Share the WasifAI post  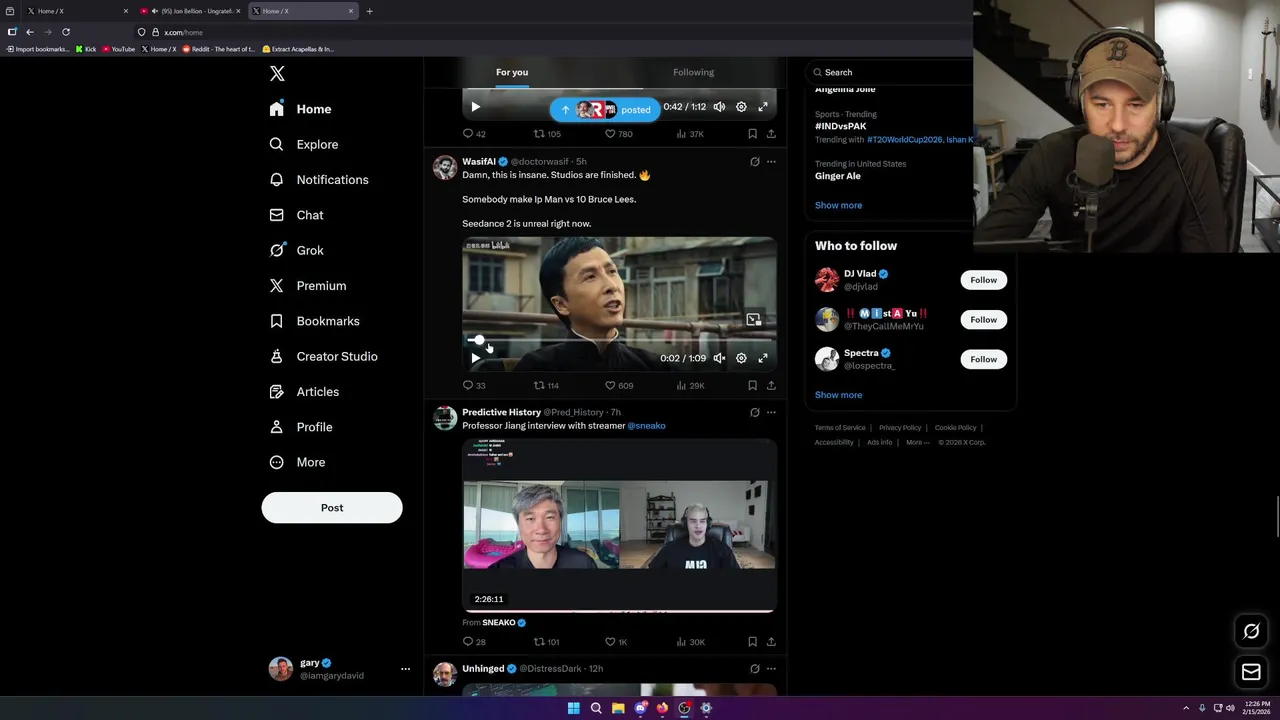771,385
